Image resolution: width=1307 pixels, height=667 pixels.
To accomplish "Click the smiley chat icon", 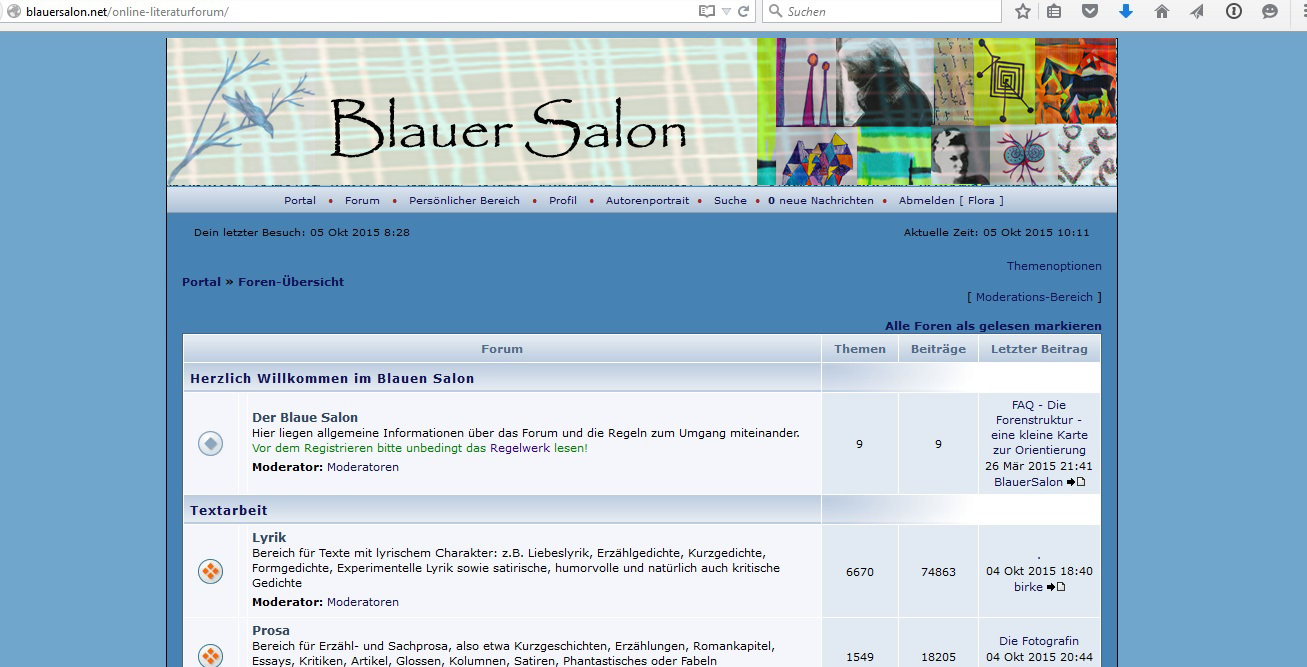I will pyautogui.click(x=1270, y=12).
